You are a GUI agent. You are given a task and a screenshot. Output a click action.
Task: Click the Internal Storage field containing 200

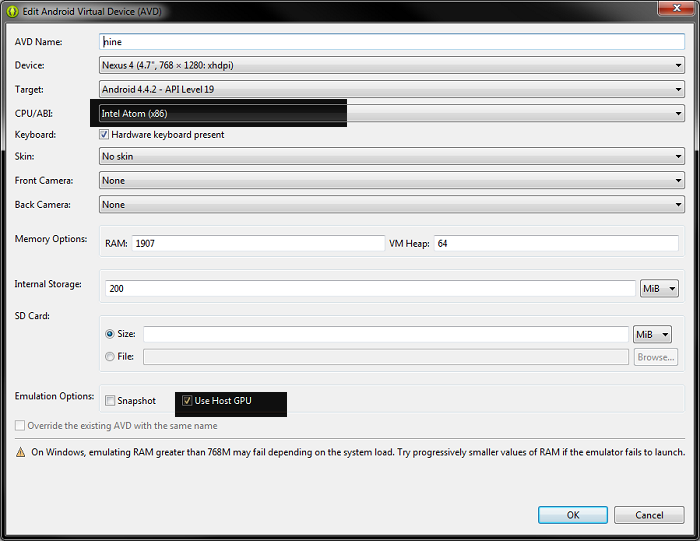(x=370, y=288)
